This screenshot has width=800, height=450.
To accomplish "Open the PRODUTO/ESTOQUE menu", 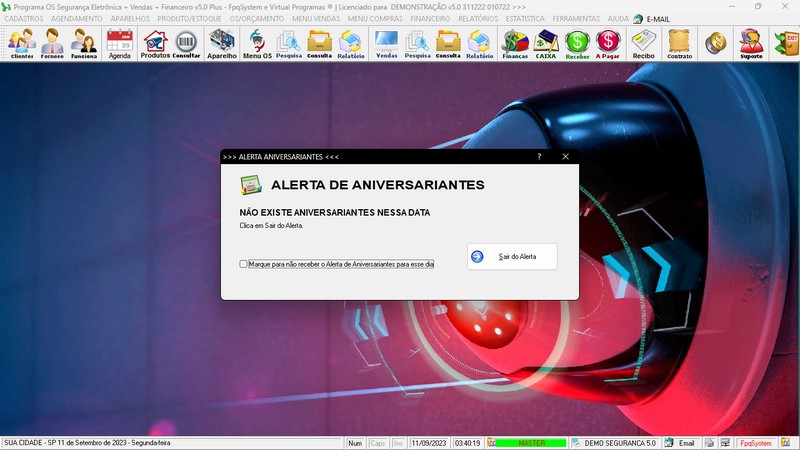I will pyautogui.click(x=189, y=18).
